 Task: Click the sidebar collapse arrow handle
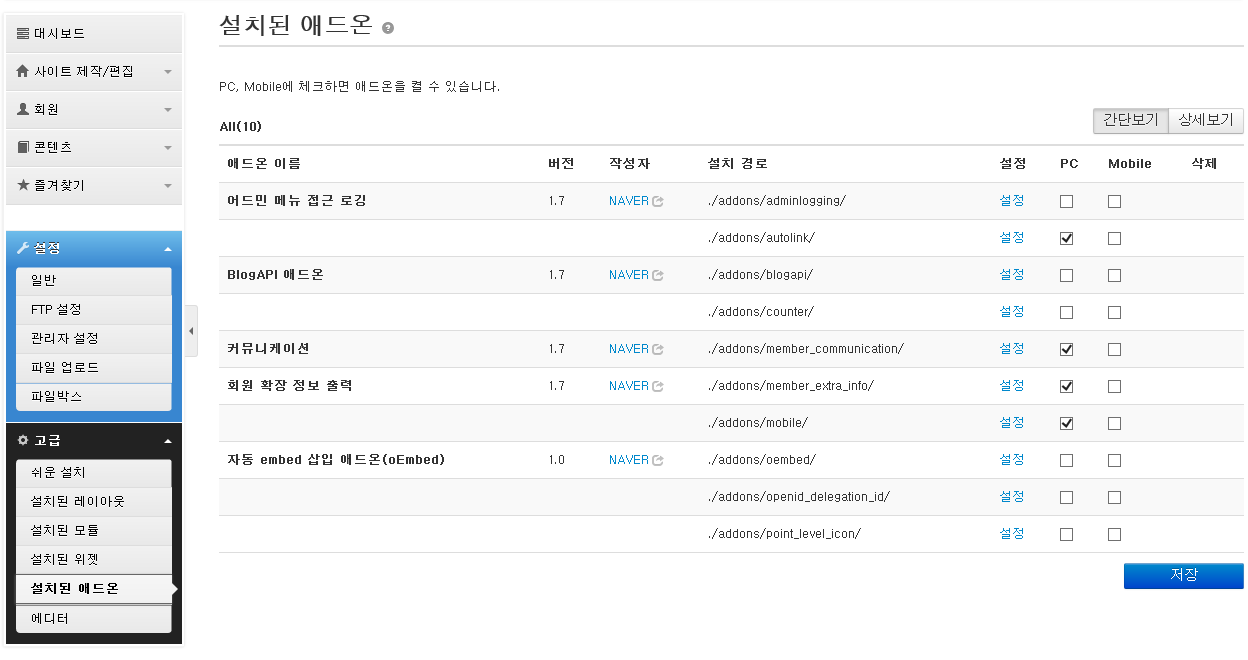tap(191, 330)
